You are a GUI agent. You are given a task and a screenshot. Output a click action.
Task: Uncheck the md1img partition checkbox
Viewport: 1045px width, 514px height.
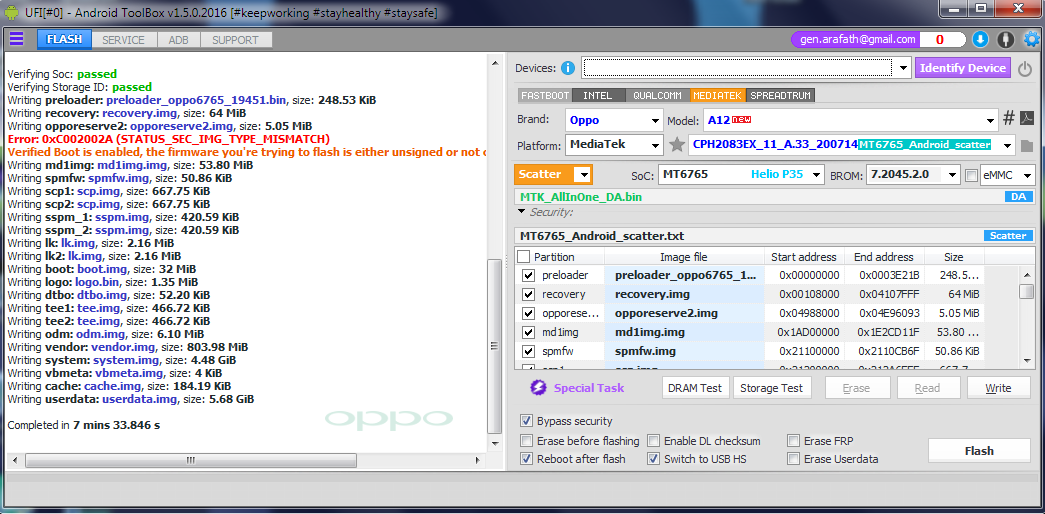pyautogui.click(x=528, y=332)
